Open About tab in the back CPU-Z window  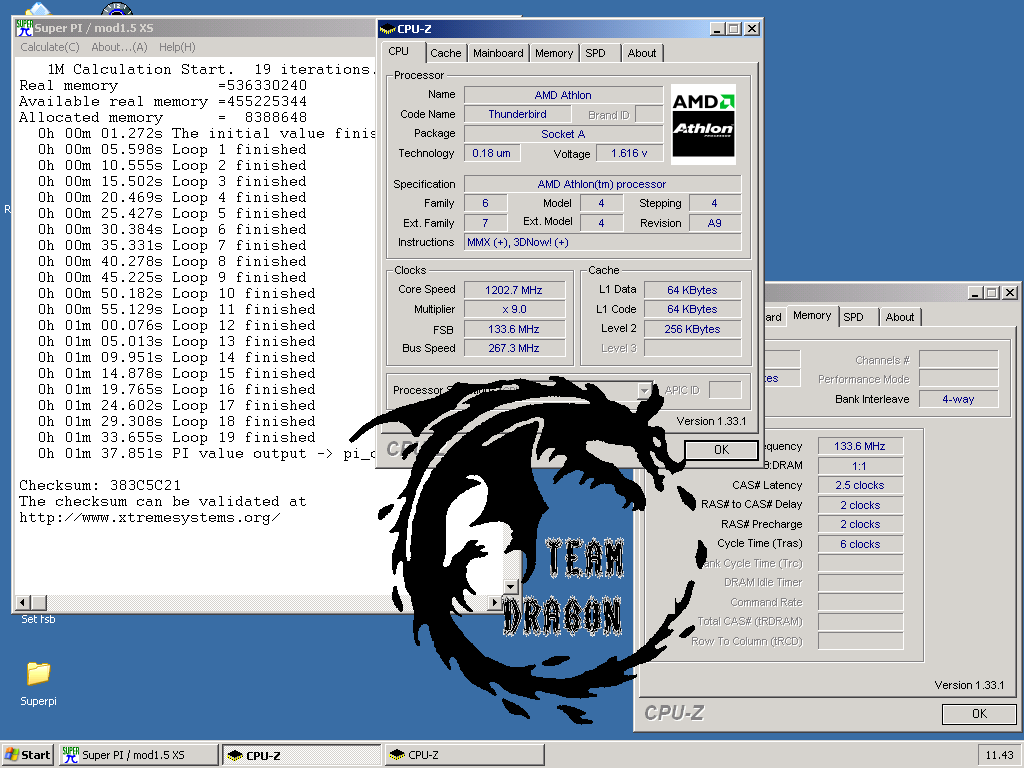(900, 317)
